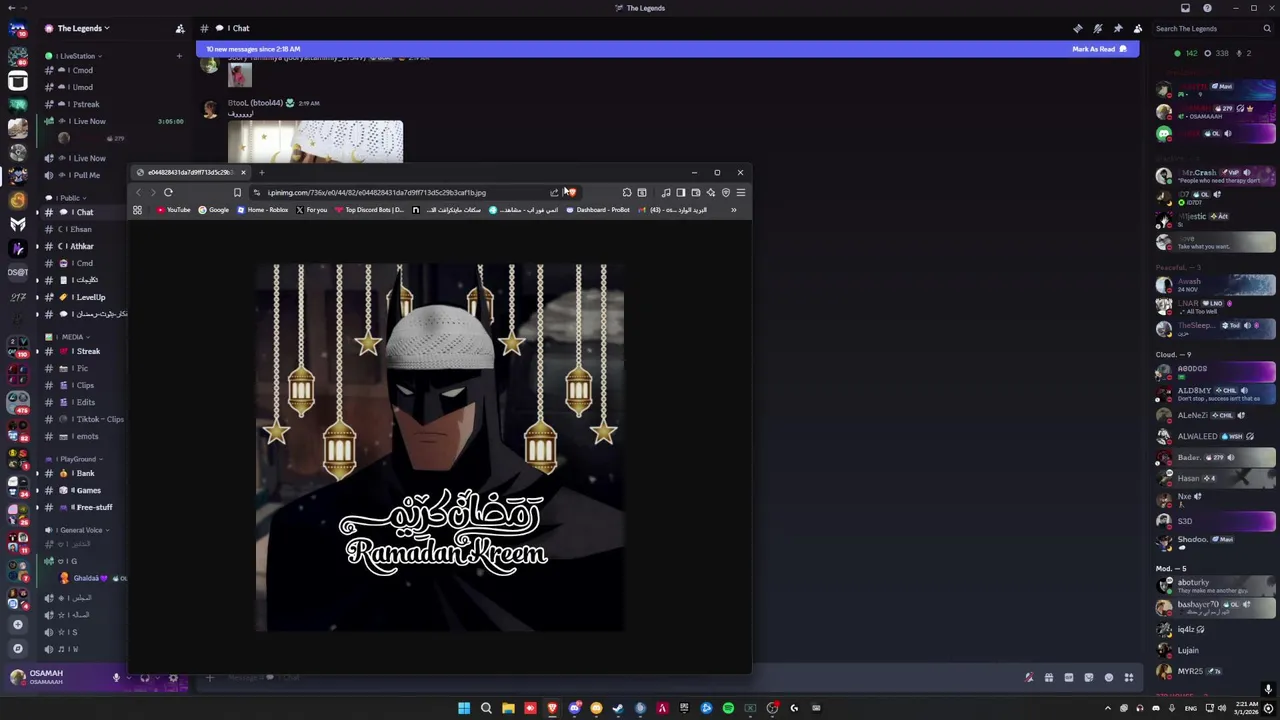The width and height of the screenshot is (1280, 720).
Task: Show more bookmarks chevron
Action: [733, 210]
